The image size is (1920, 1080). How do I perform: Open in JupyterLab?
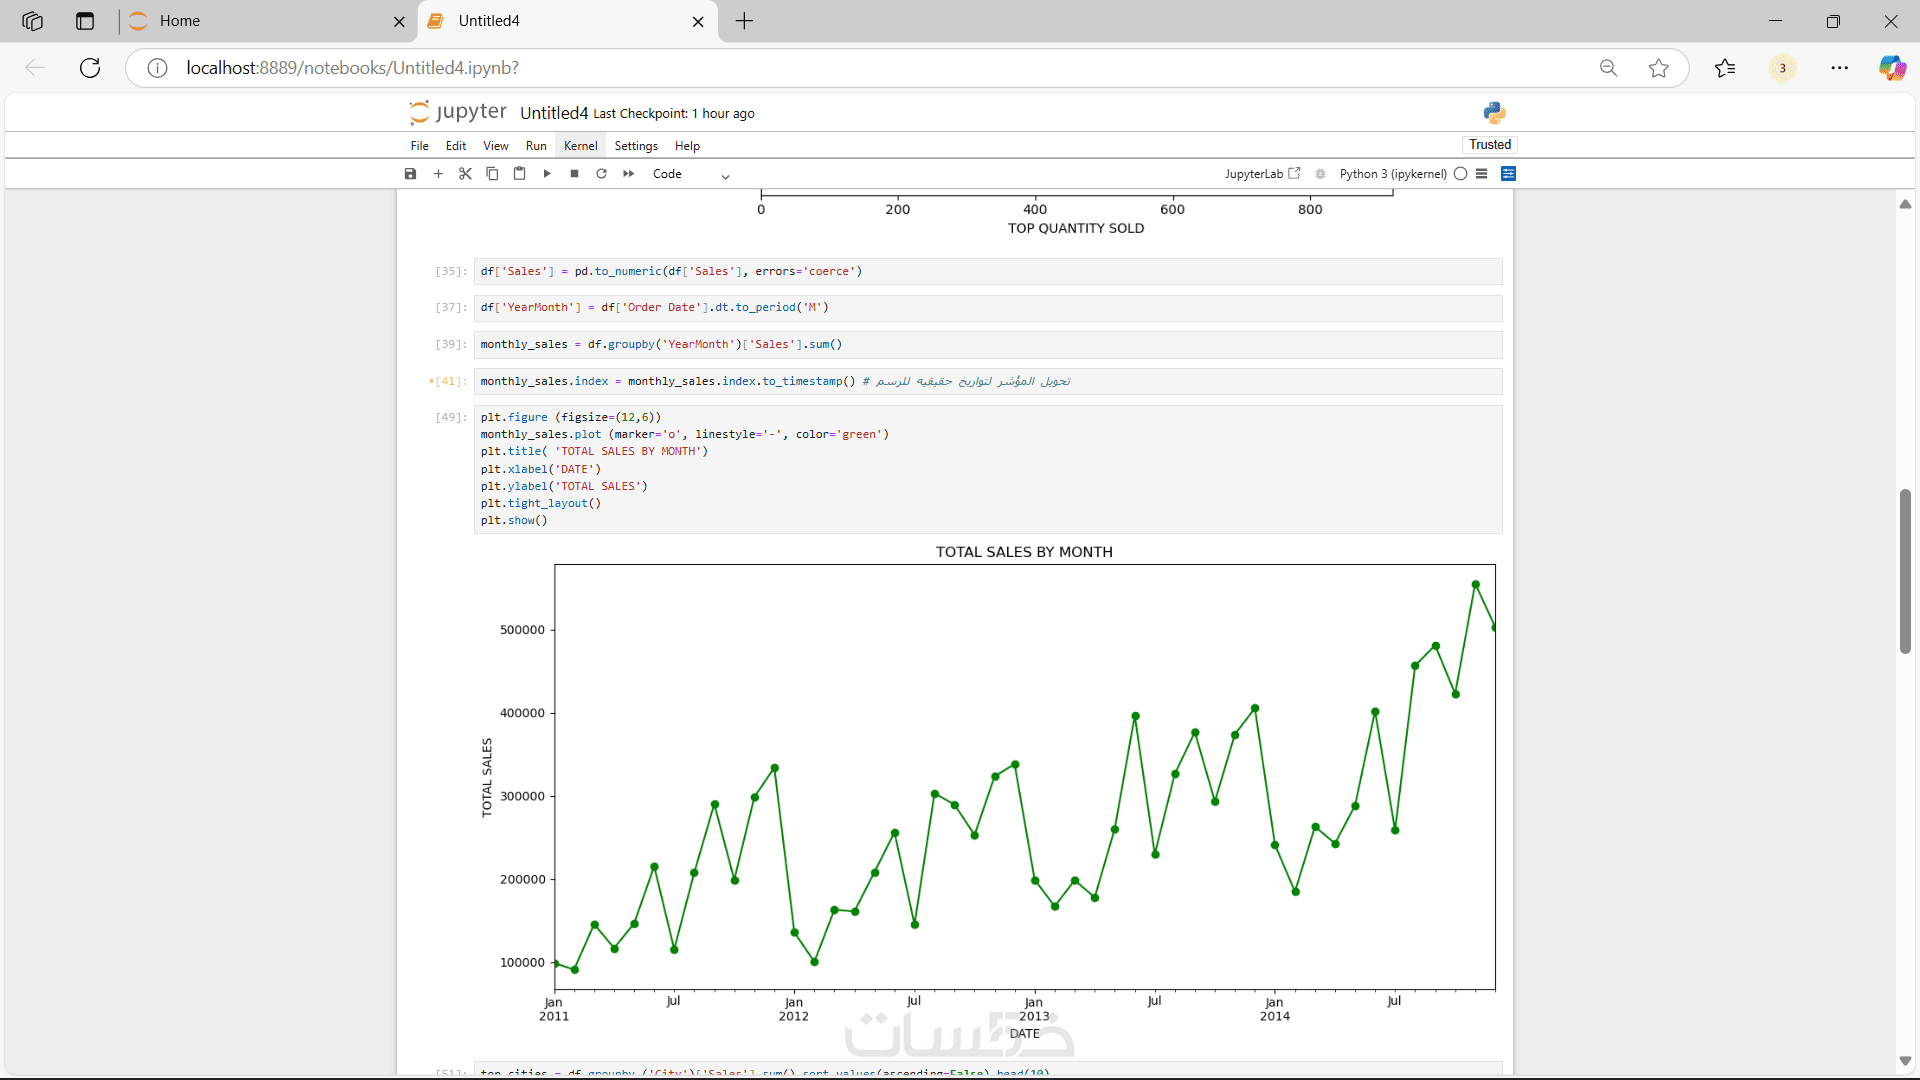coord(1262,174)
